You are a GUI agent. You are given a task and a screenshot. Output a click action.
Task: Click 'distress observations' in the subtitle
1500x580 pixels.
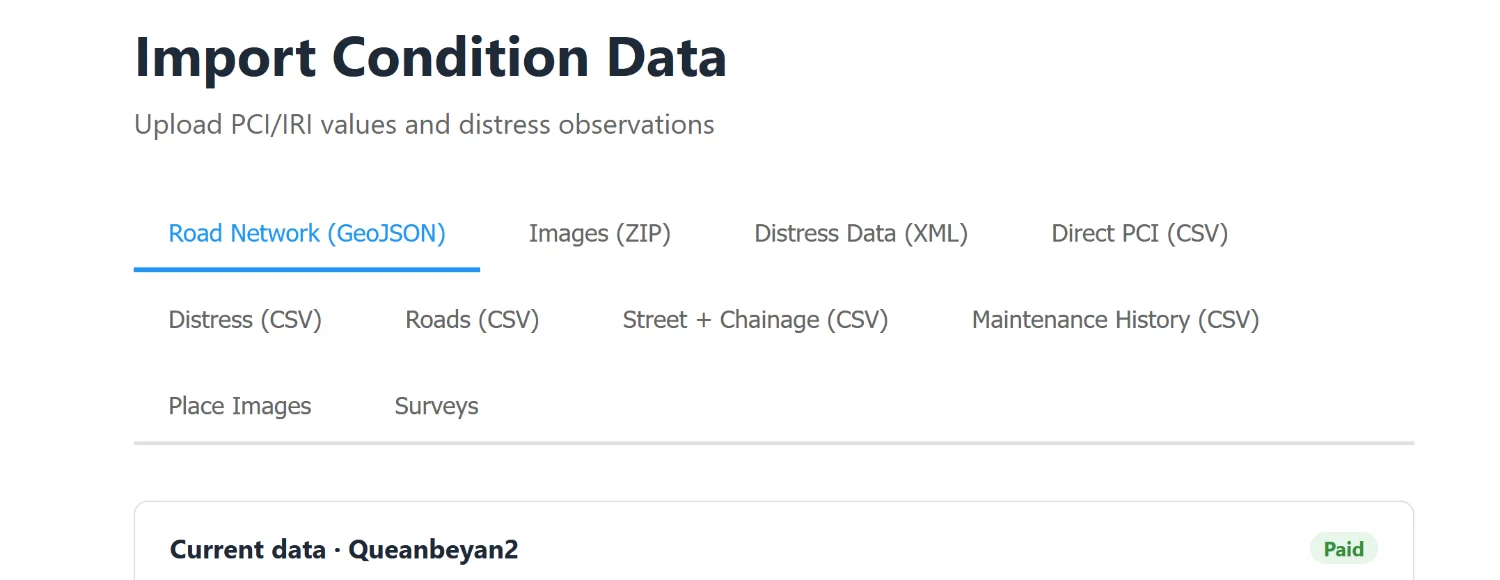[587, 125]
